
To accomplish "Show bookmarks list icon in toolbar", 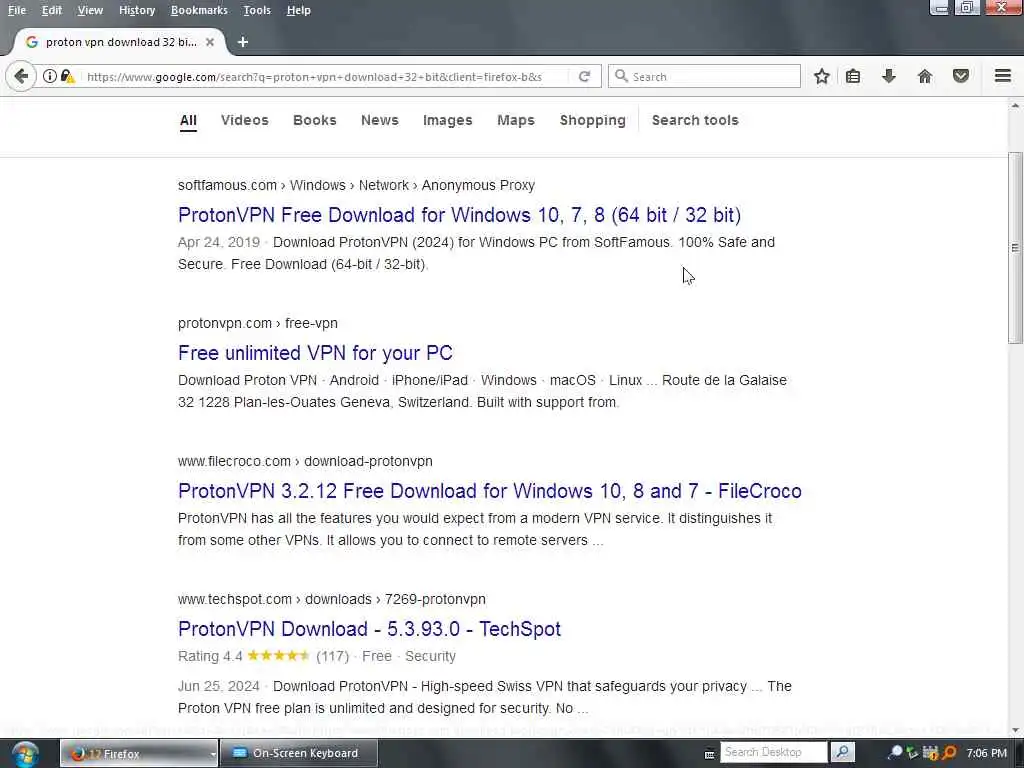I will (853, 76).
